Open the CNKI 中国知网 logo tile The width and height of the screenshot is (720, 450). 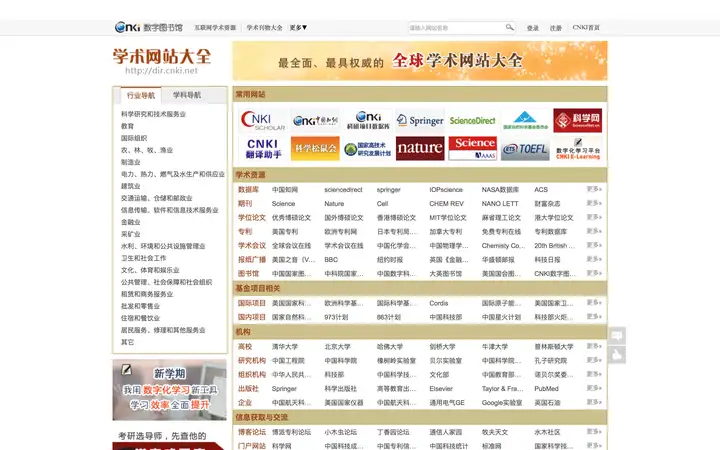coord(315,120)
